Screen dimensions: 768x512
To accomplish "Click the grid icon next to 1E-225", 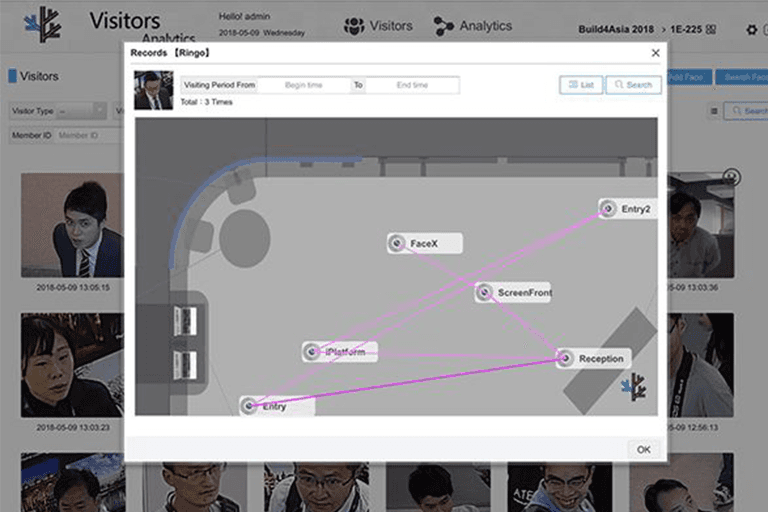I will 711,30.
